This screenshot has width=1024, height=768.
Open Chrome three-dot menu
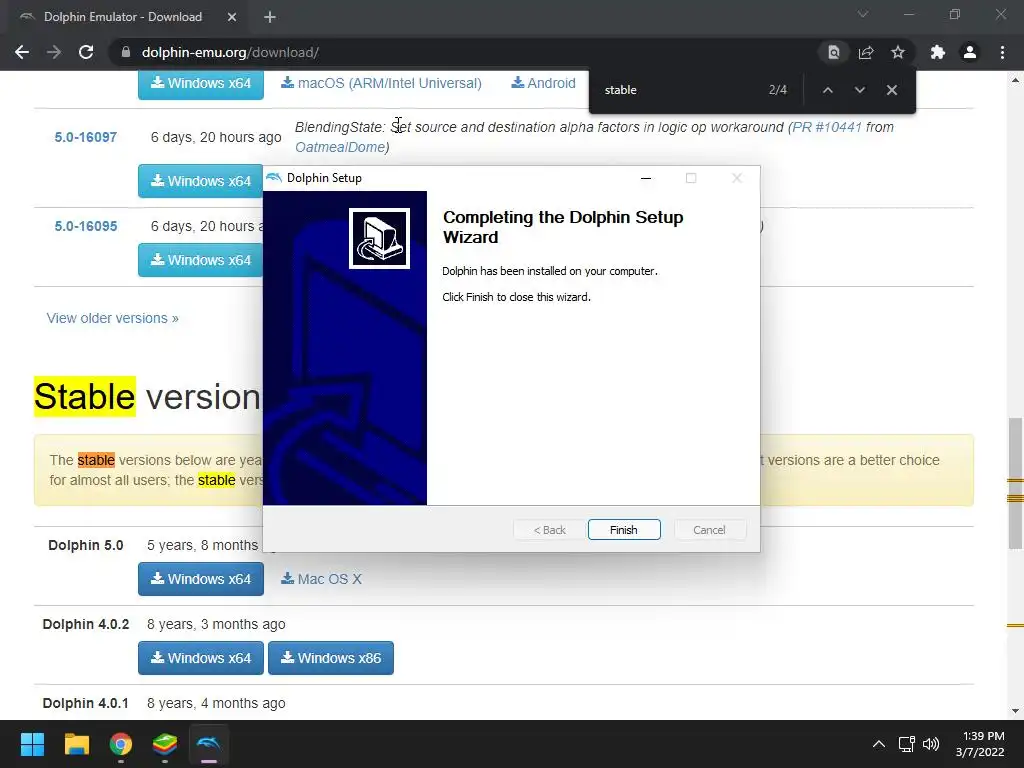pyautogui.click(x=1002, y=52)
